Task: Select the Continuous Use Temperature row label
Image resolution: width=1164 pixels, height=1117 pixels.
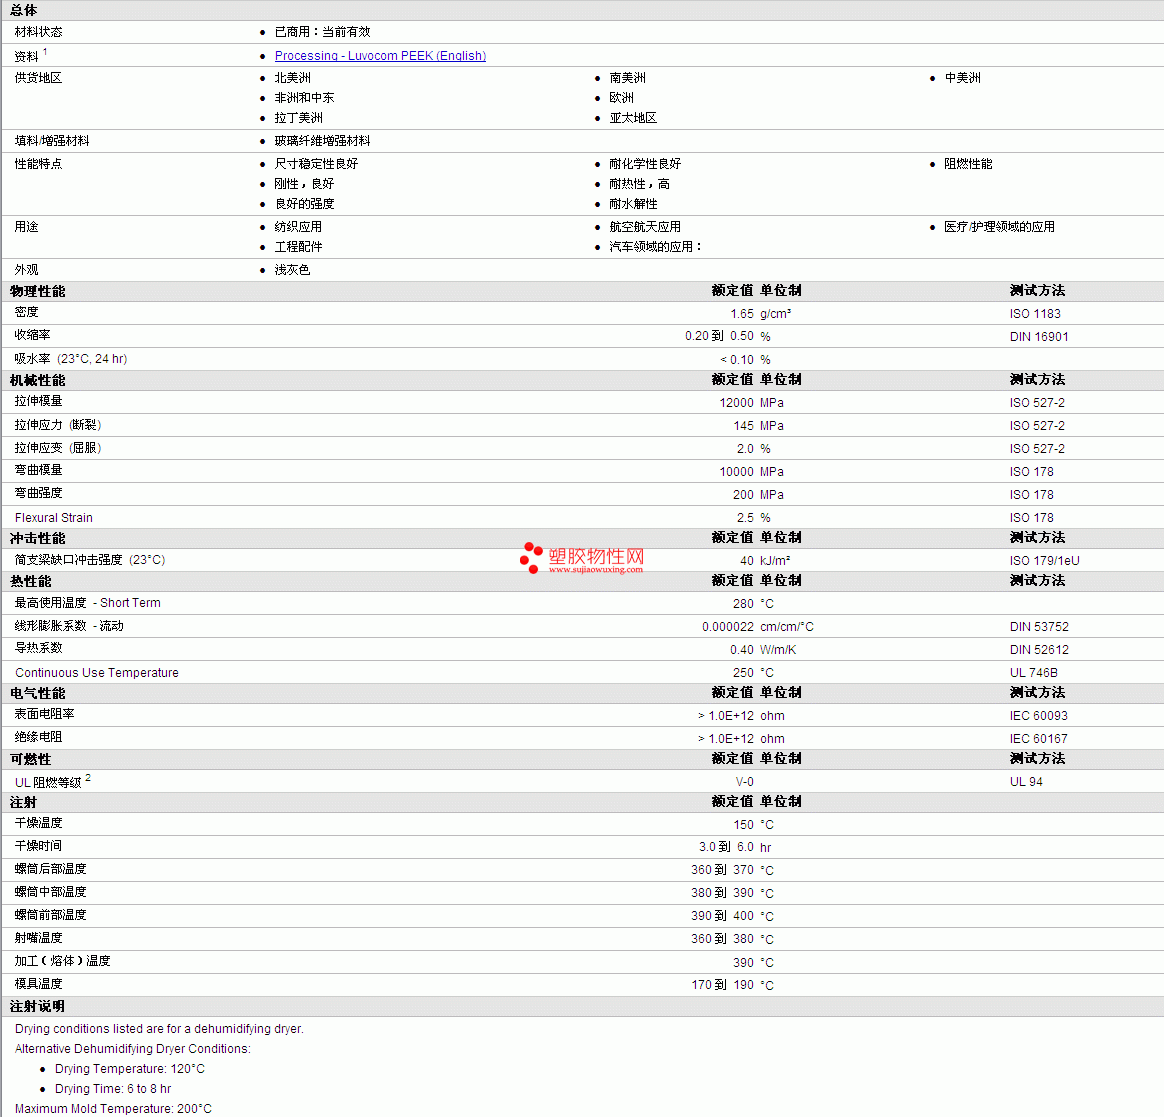Action: click(x=97, y=673)
